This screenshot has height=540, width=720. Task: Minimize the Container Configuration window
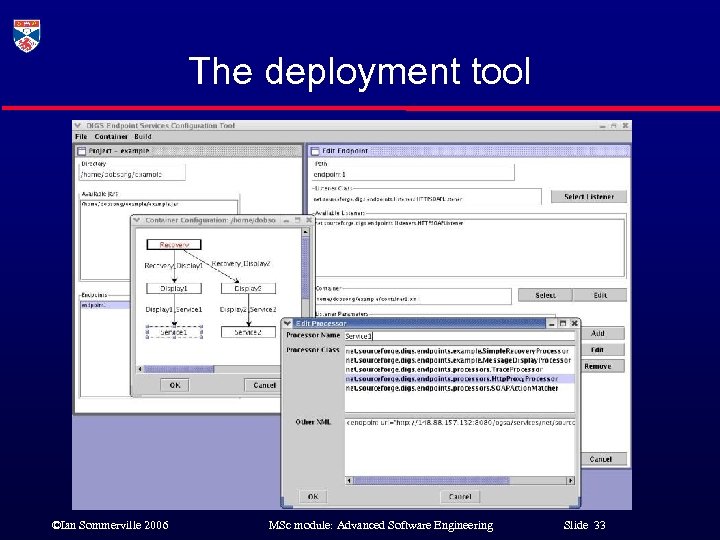coord(287,220)
